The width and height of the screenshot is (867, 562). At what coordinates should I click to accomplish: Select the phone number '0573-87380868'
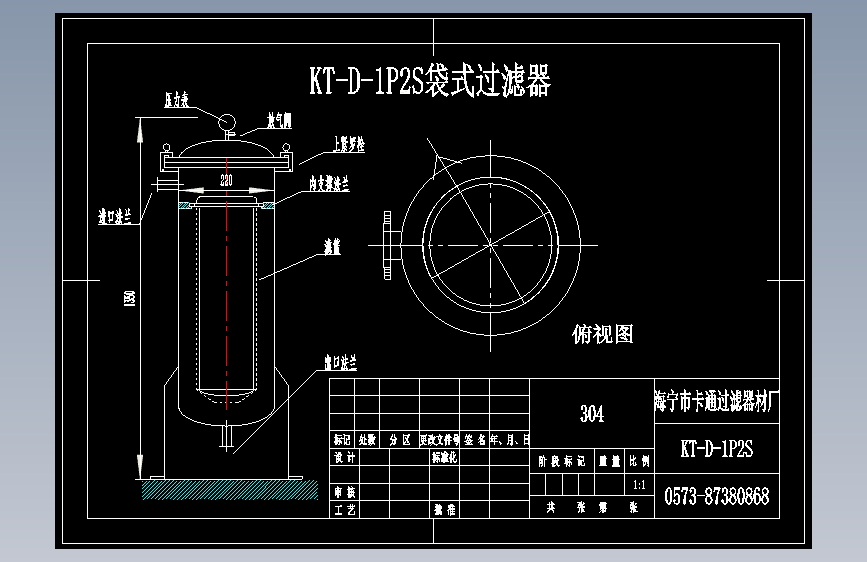pyautogui.click(x=717, y=496)
